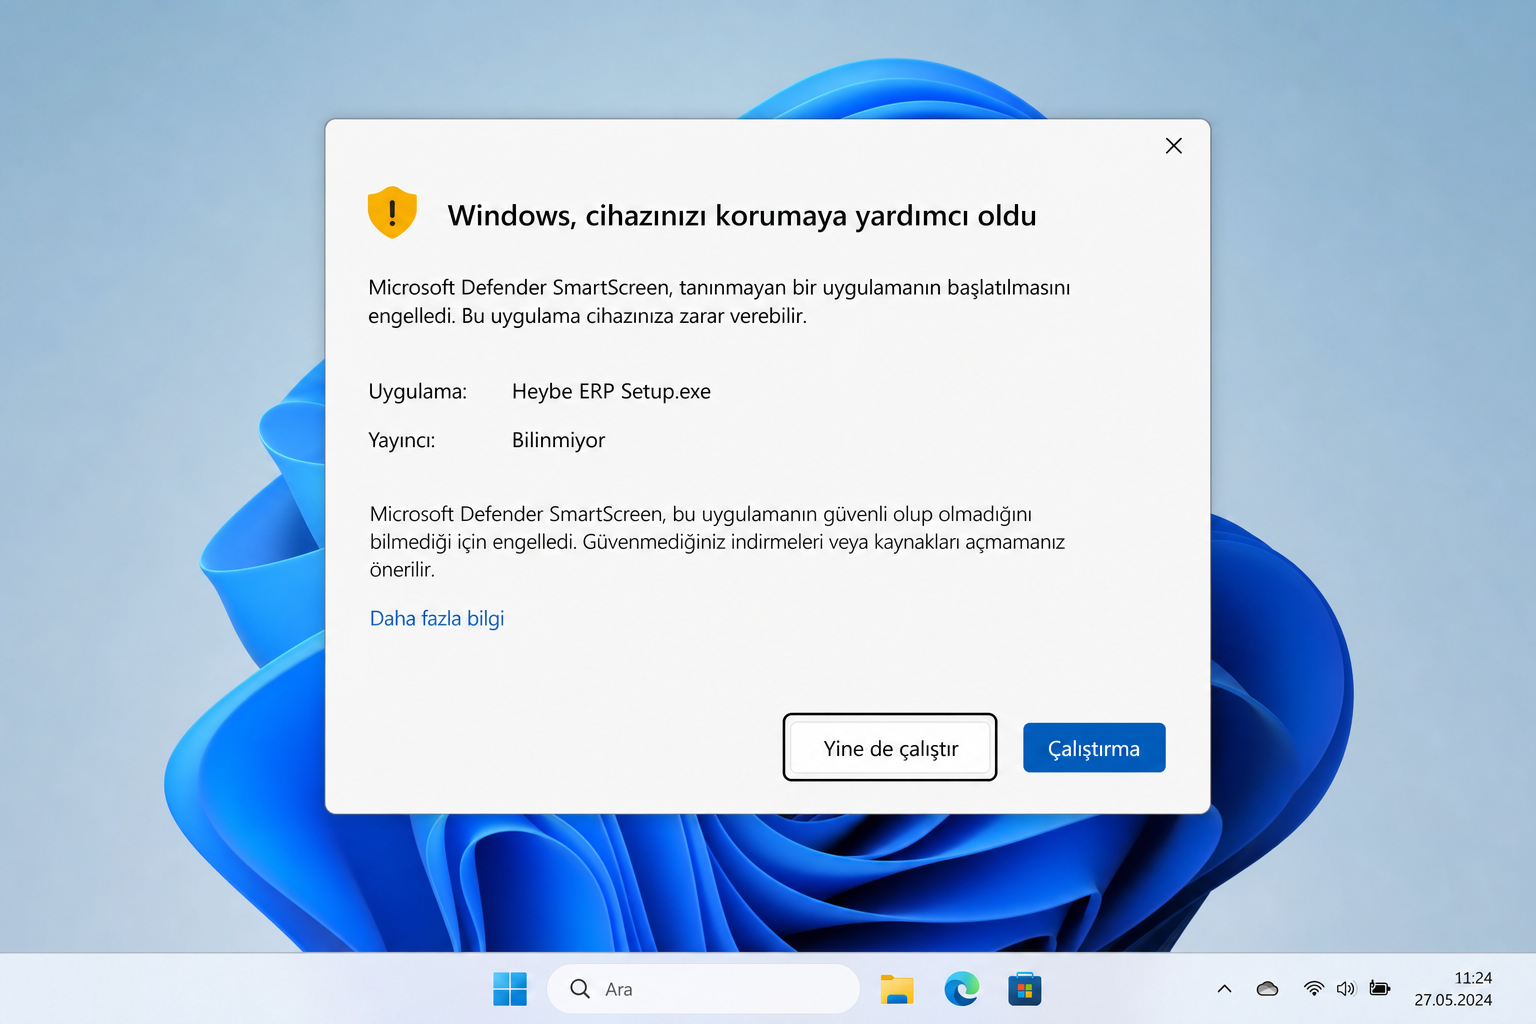Choose the blue "Çalıştırma" button
Screen dimensions: 1536x1024
[x=1094, y=748]
